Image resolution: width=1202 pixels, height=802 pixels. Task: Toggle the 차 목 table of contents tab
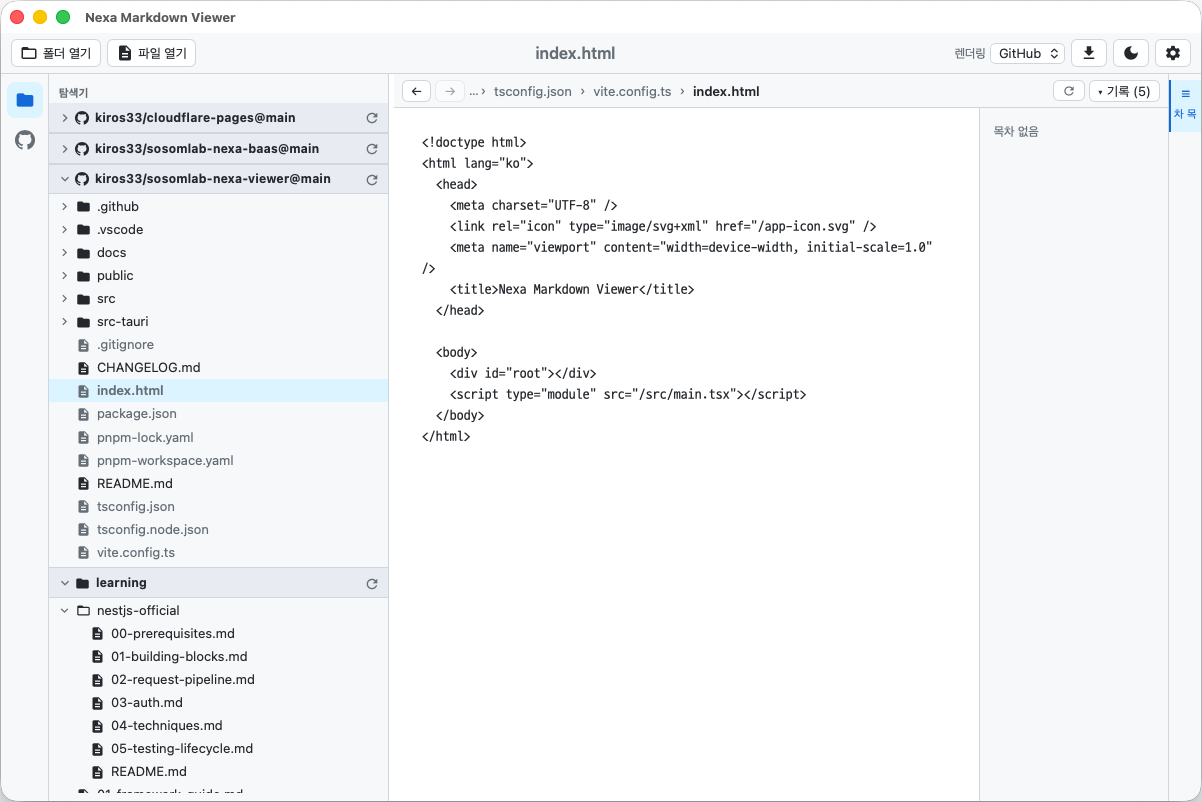coord(1185,105)
